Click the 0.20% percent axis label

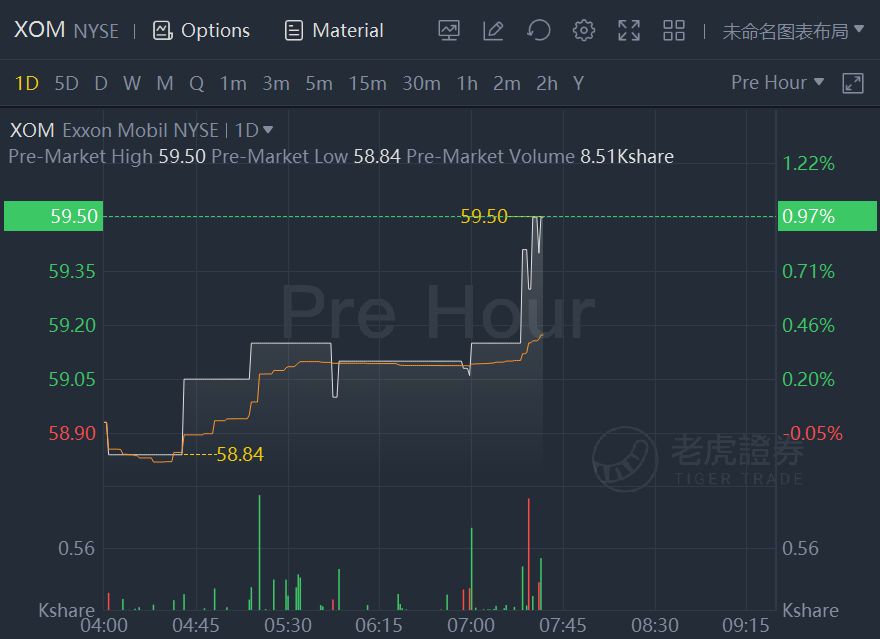click(809, 379)
